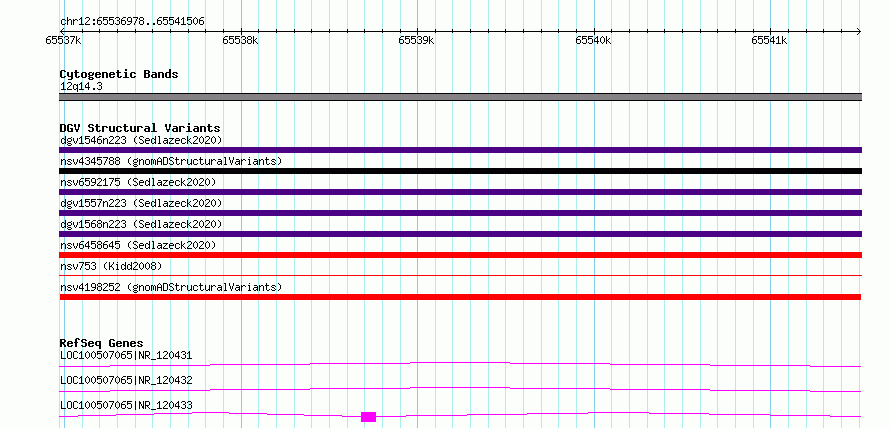Click the purple bar for nsv6592175
This screenshot has width=890, height=428.
460,192
